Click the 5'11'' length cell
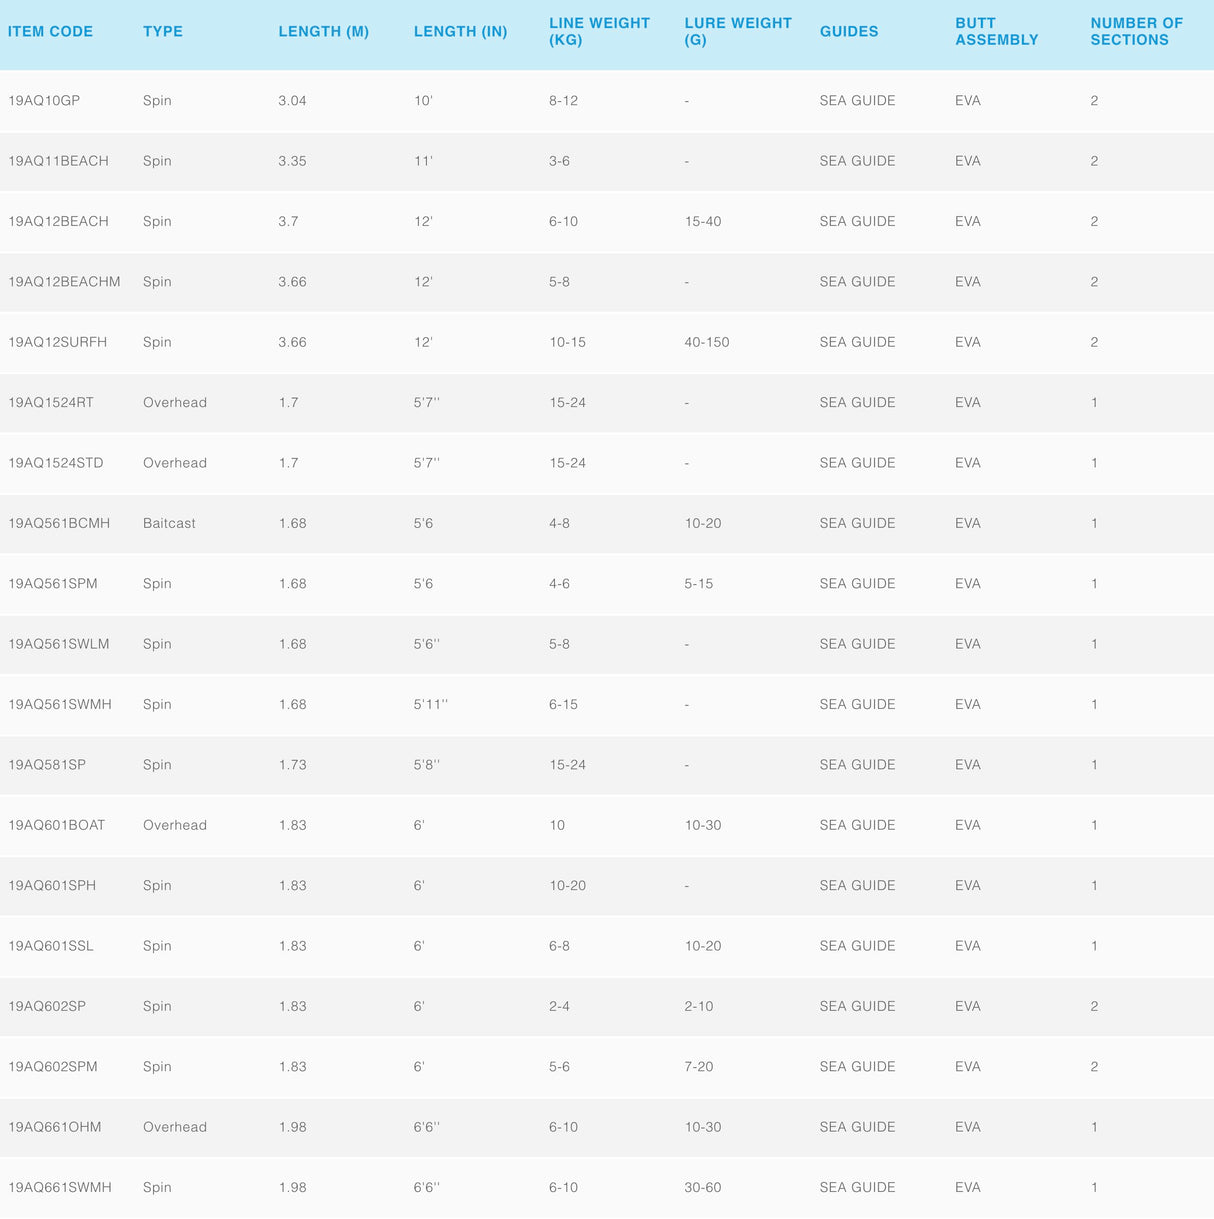 click(430, 704)
